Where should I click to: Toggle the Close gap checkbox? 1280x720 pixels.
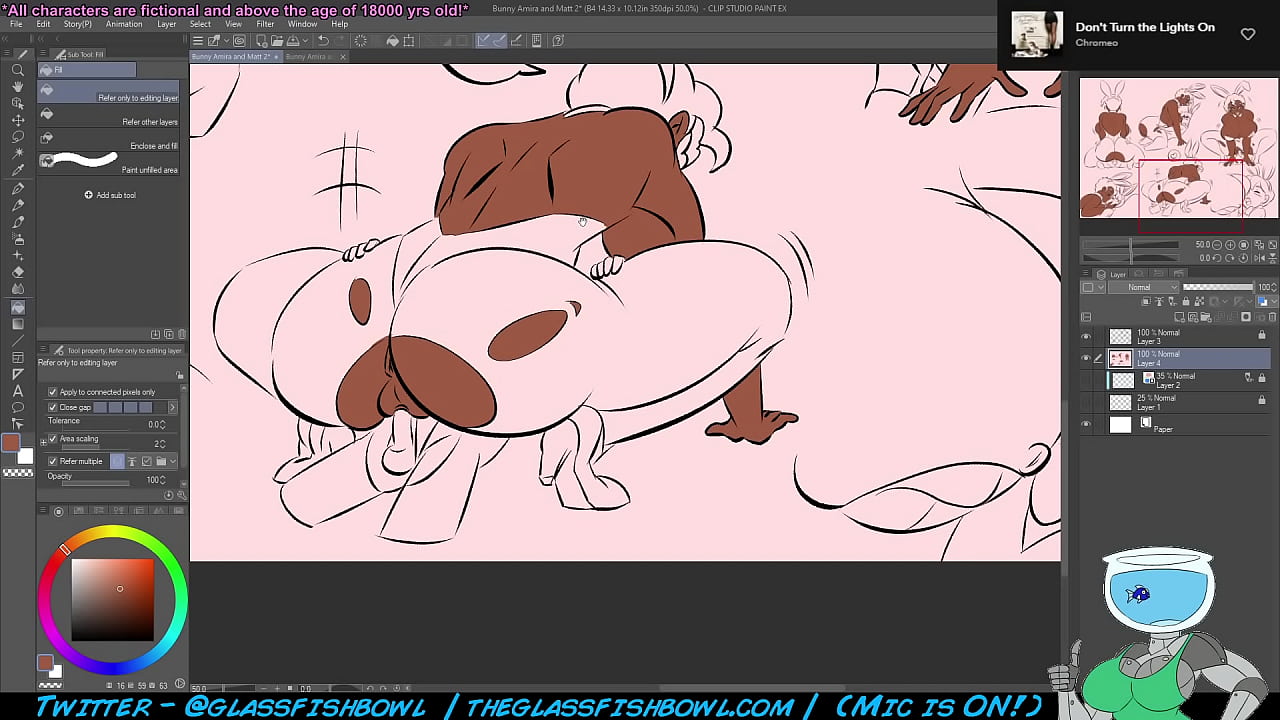point(53,407)
